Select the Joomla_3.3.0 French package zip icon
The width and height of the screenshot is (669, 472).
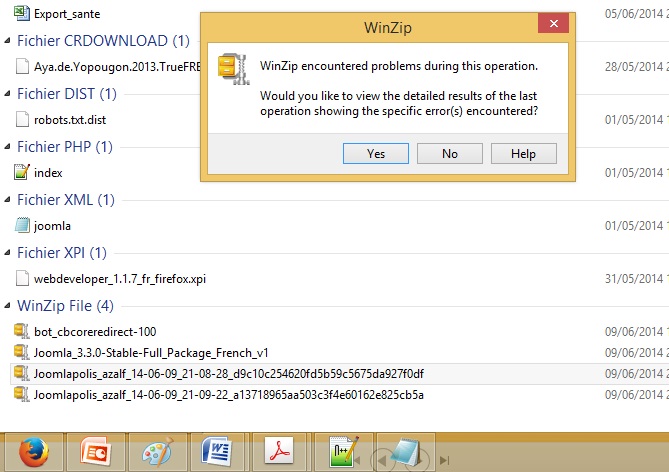click(21, 352)
